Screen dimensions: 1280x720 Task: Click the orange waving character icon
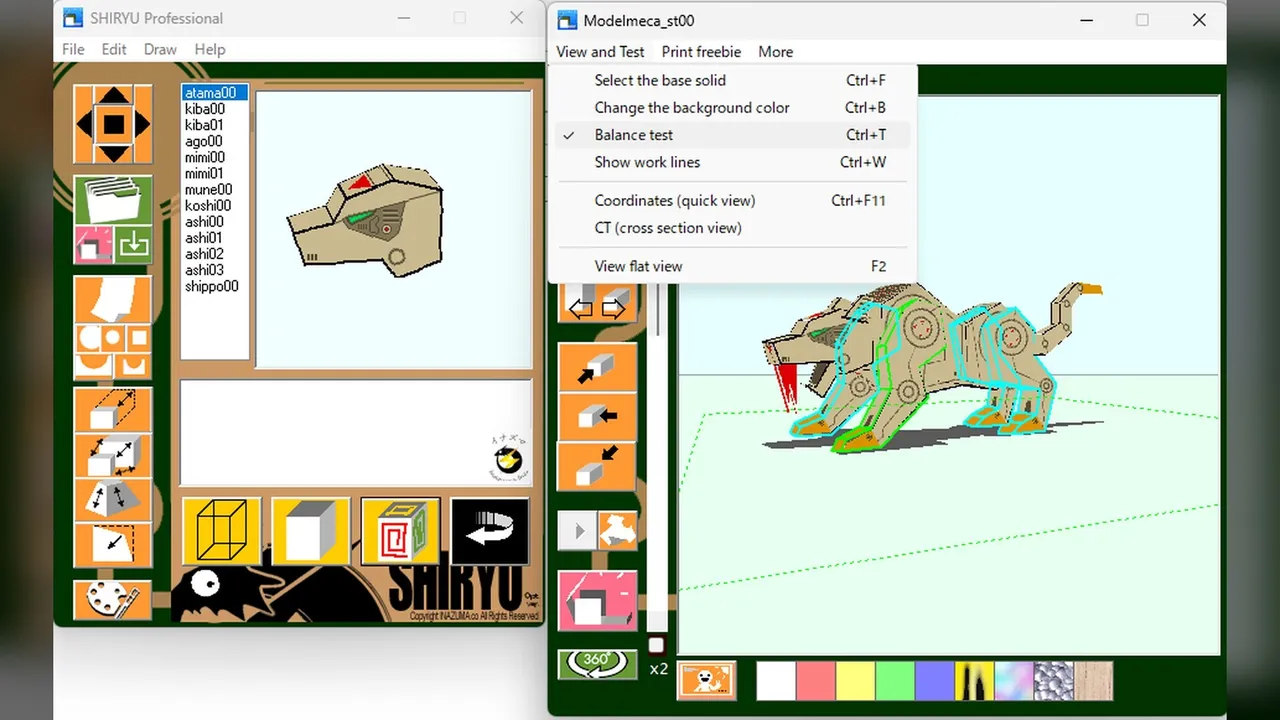[x=706, y=680]
